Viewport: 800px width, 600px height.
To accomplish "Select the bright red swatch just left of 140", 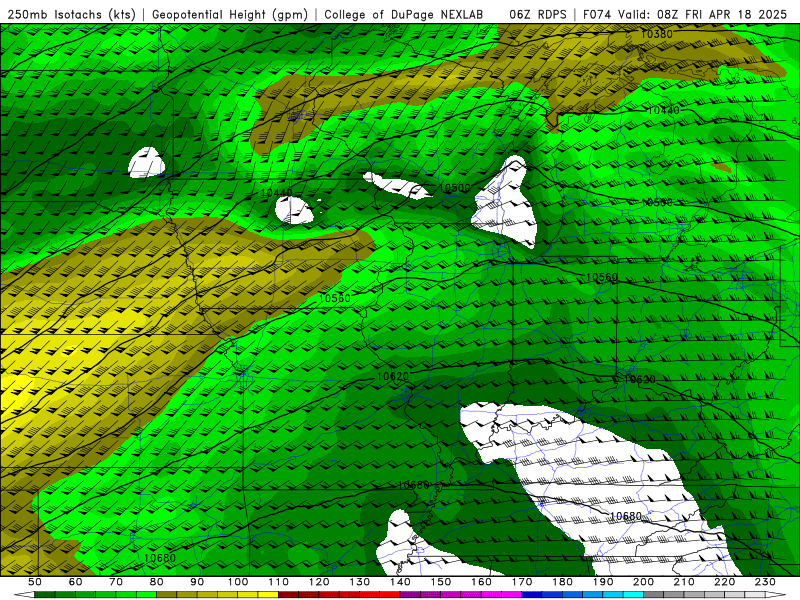I will pos(390,595).
